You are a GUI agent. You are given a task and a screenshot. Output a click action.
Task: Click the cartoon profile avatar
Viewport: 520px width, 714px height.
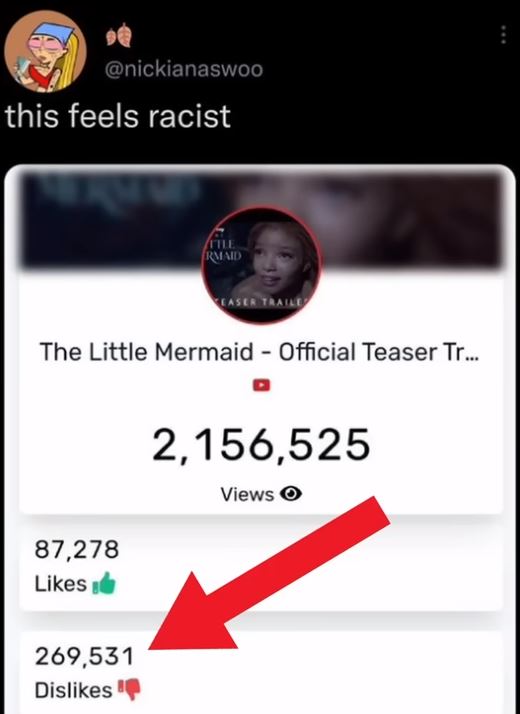pyautogui.click(x=46, y=51)
